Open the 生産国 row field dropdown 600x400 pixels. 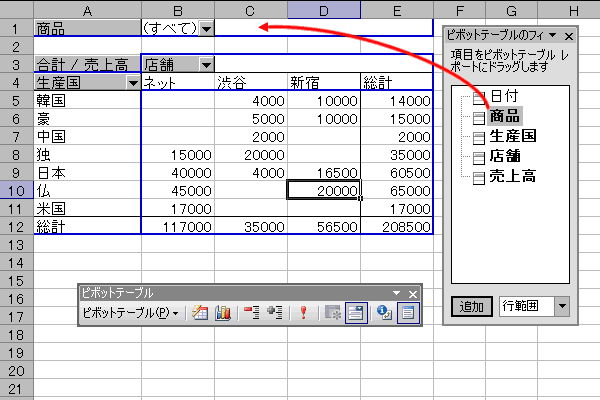coord(133,83)
